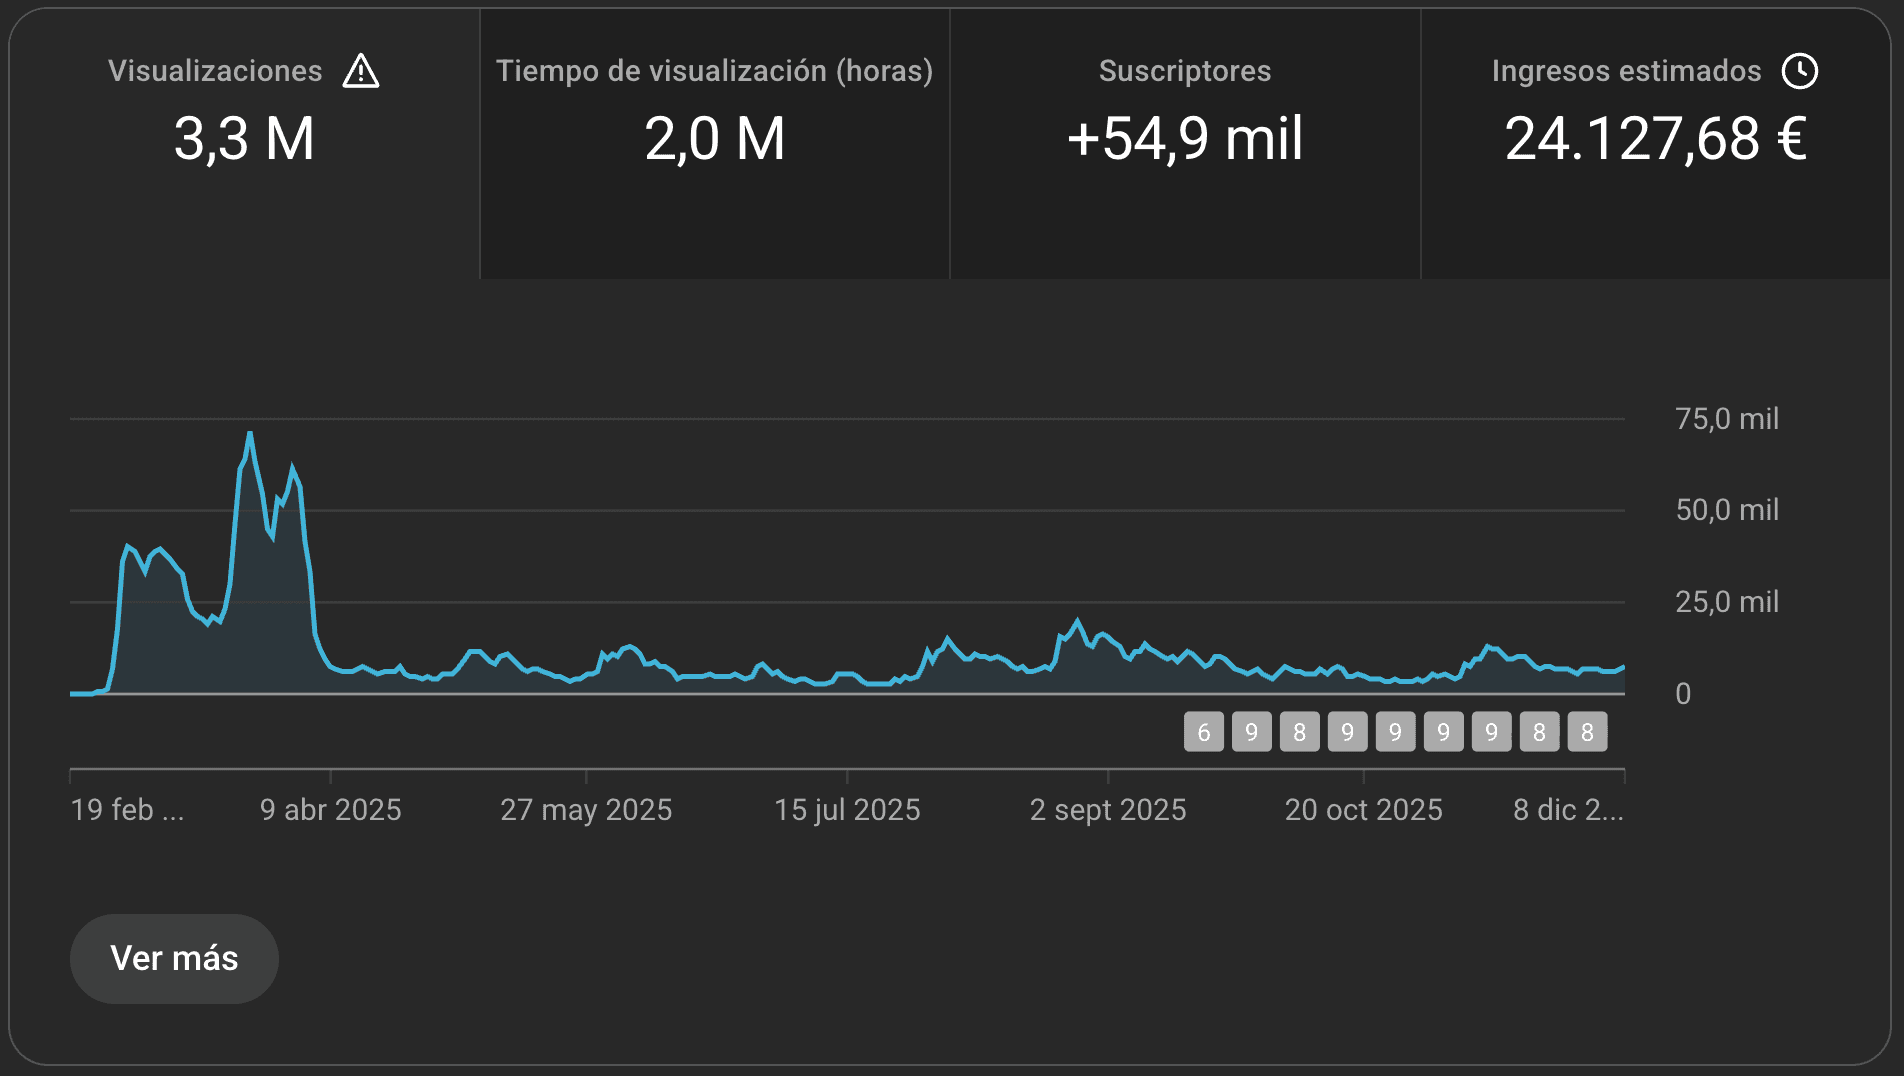Click the 27 may 2025 axis label
The image size is (1904, 1076).
pyautogui.click(x=586, y=809)
